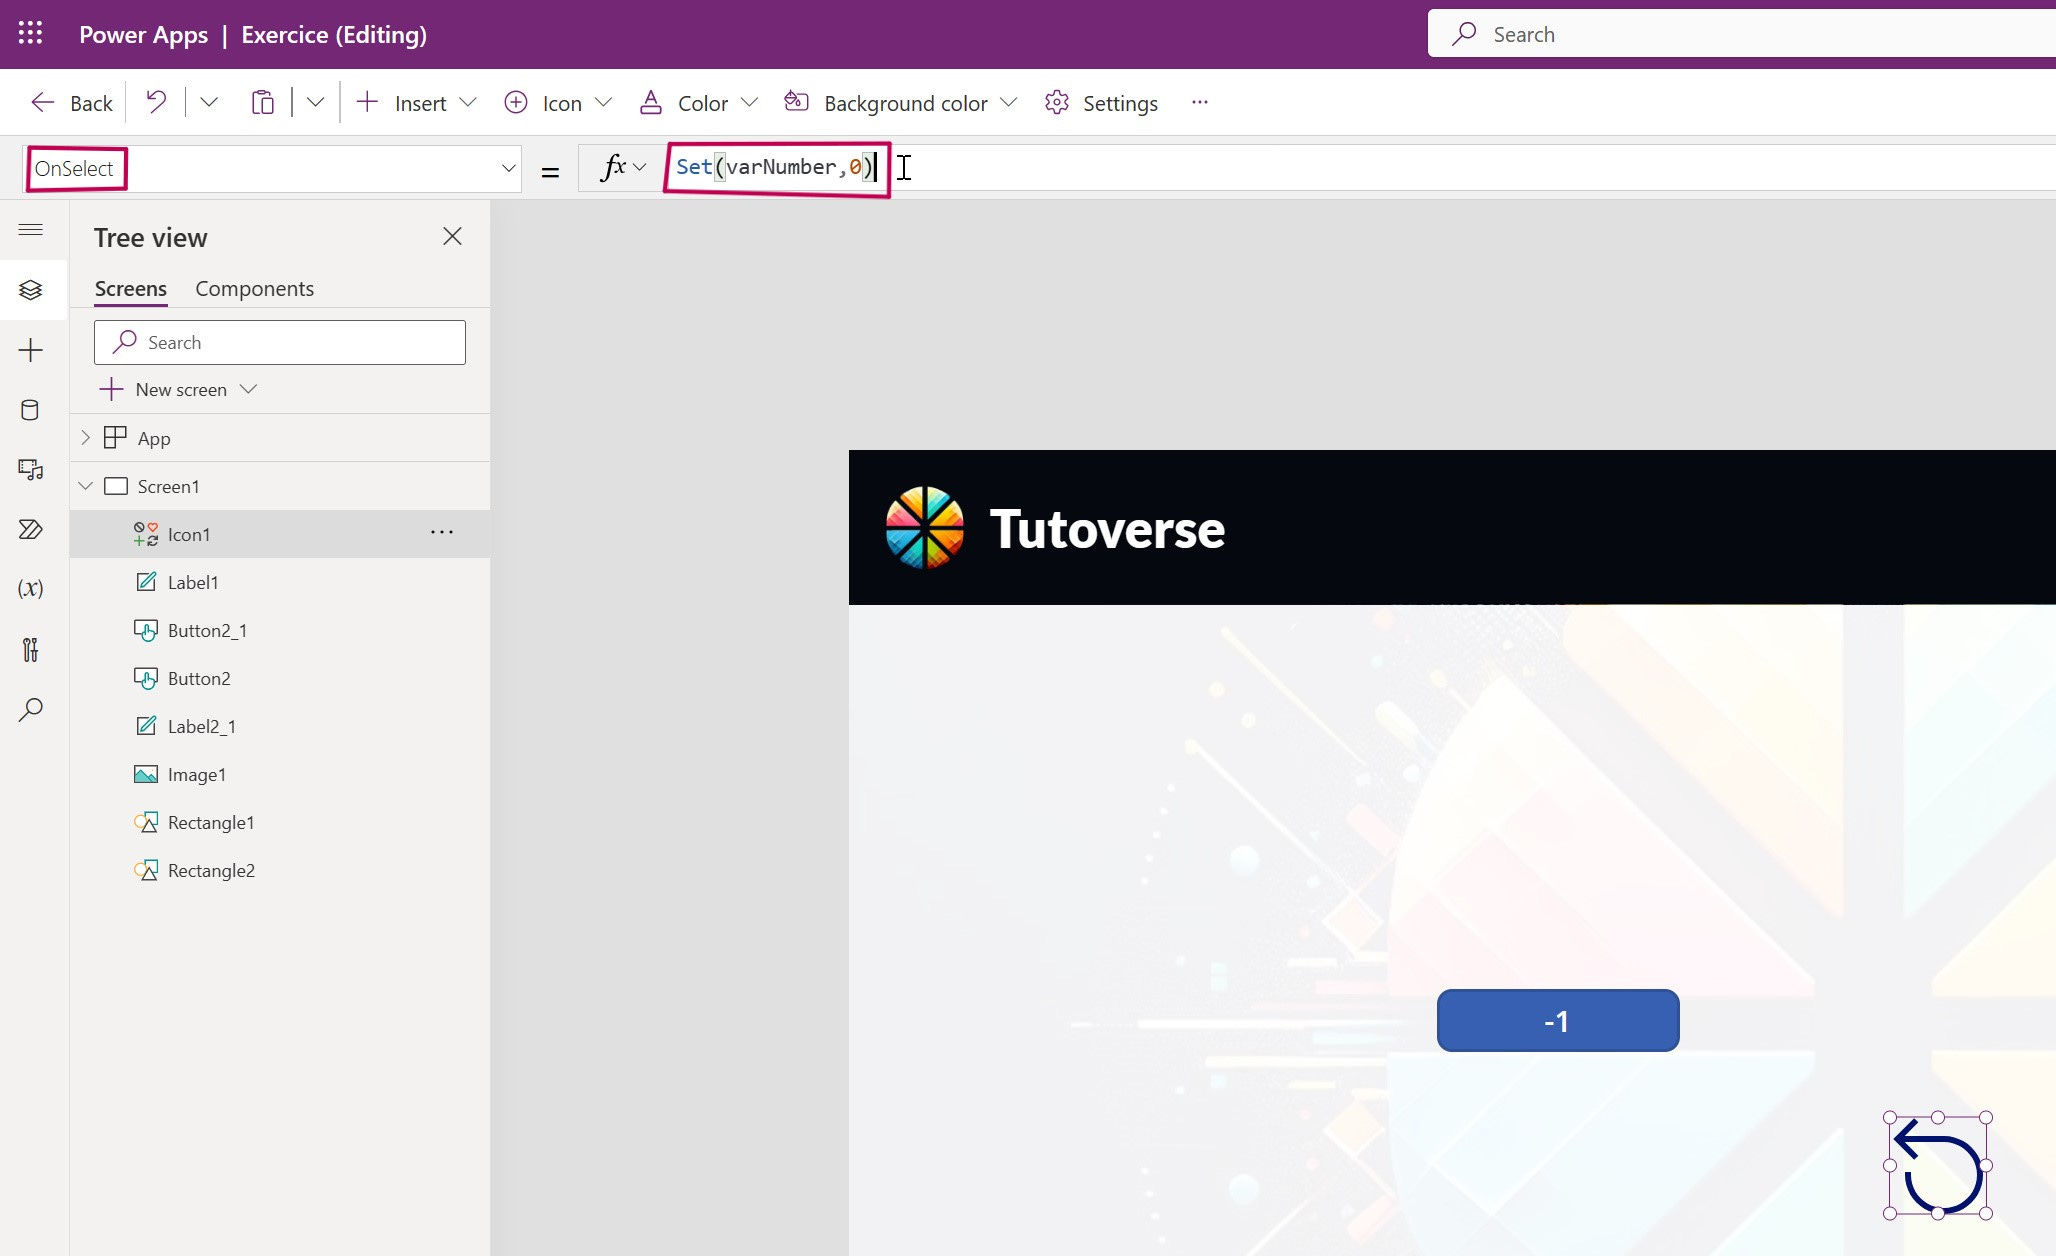Expand the New screen dropdown

point(249,389)
